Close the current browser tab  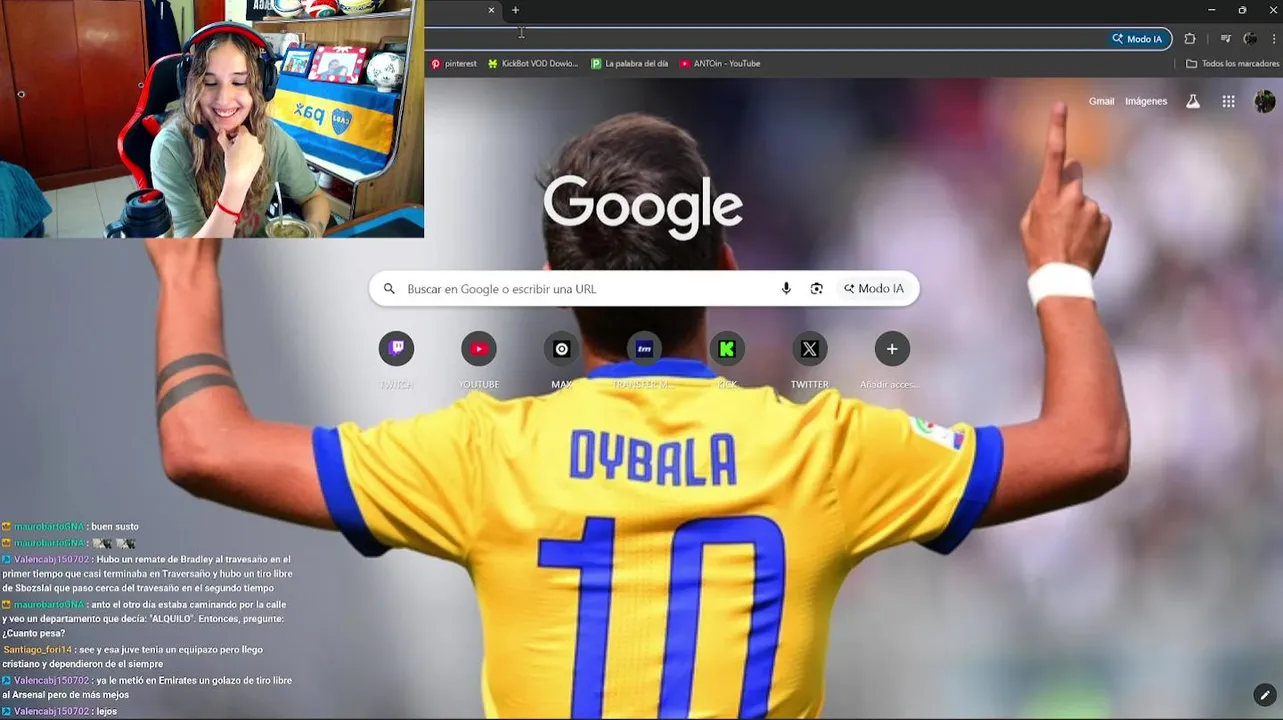point(491,10)
